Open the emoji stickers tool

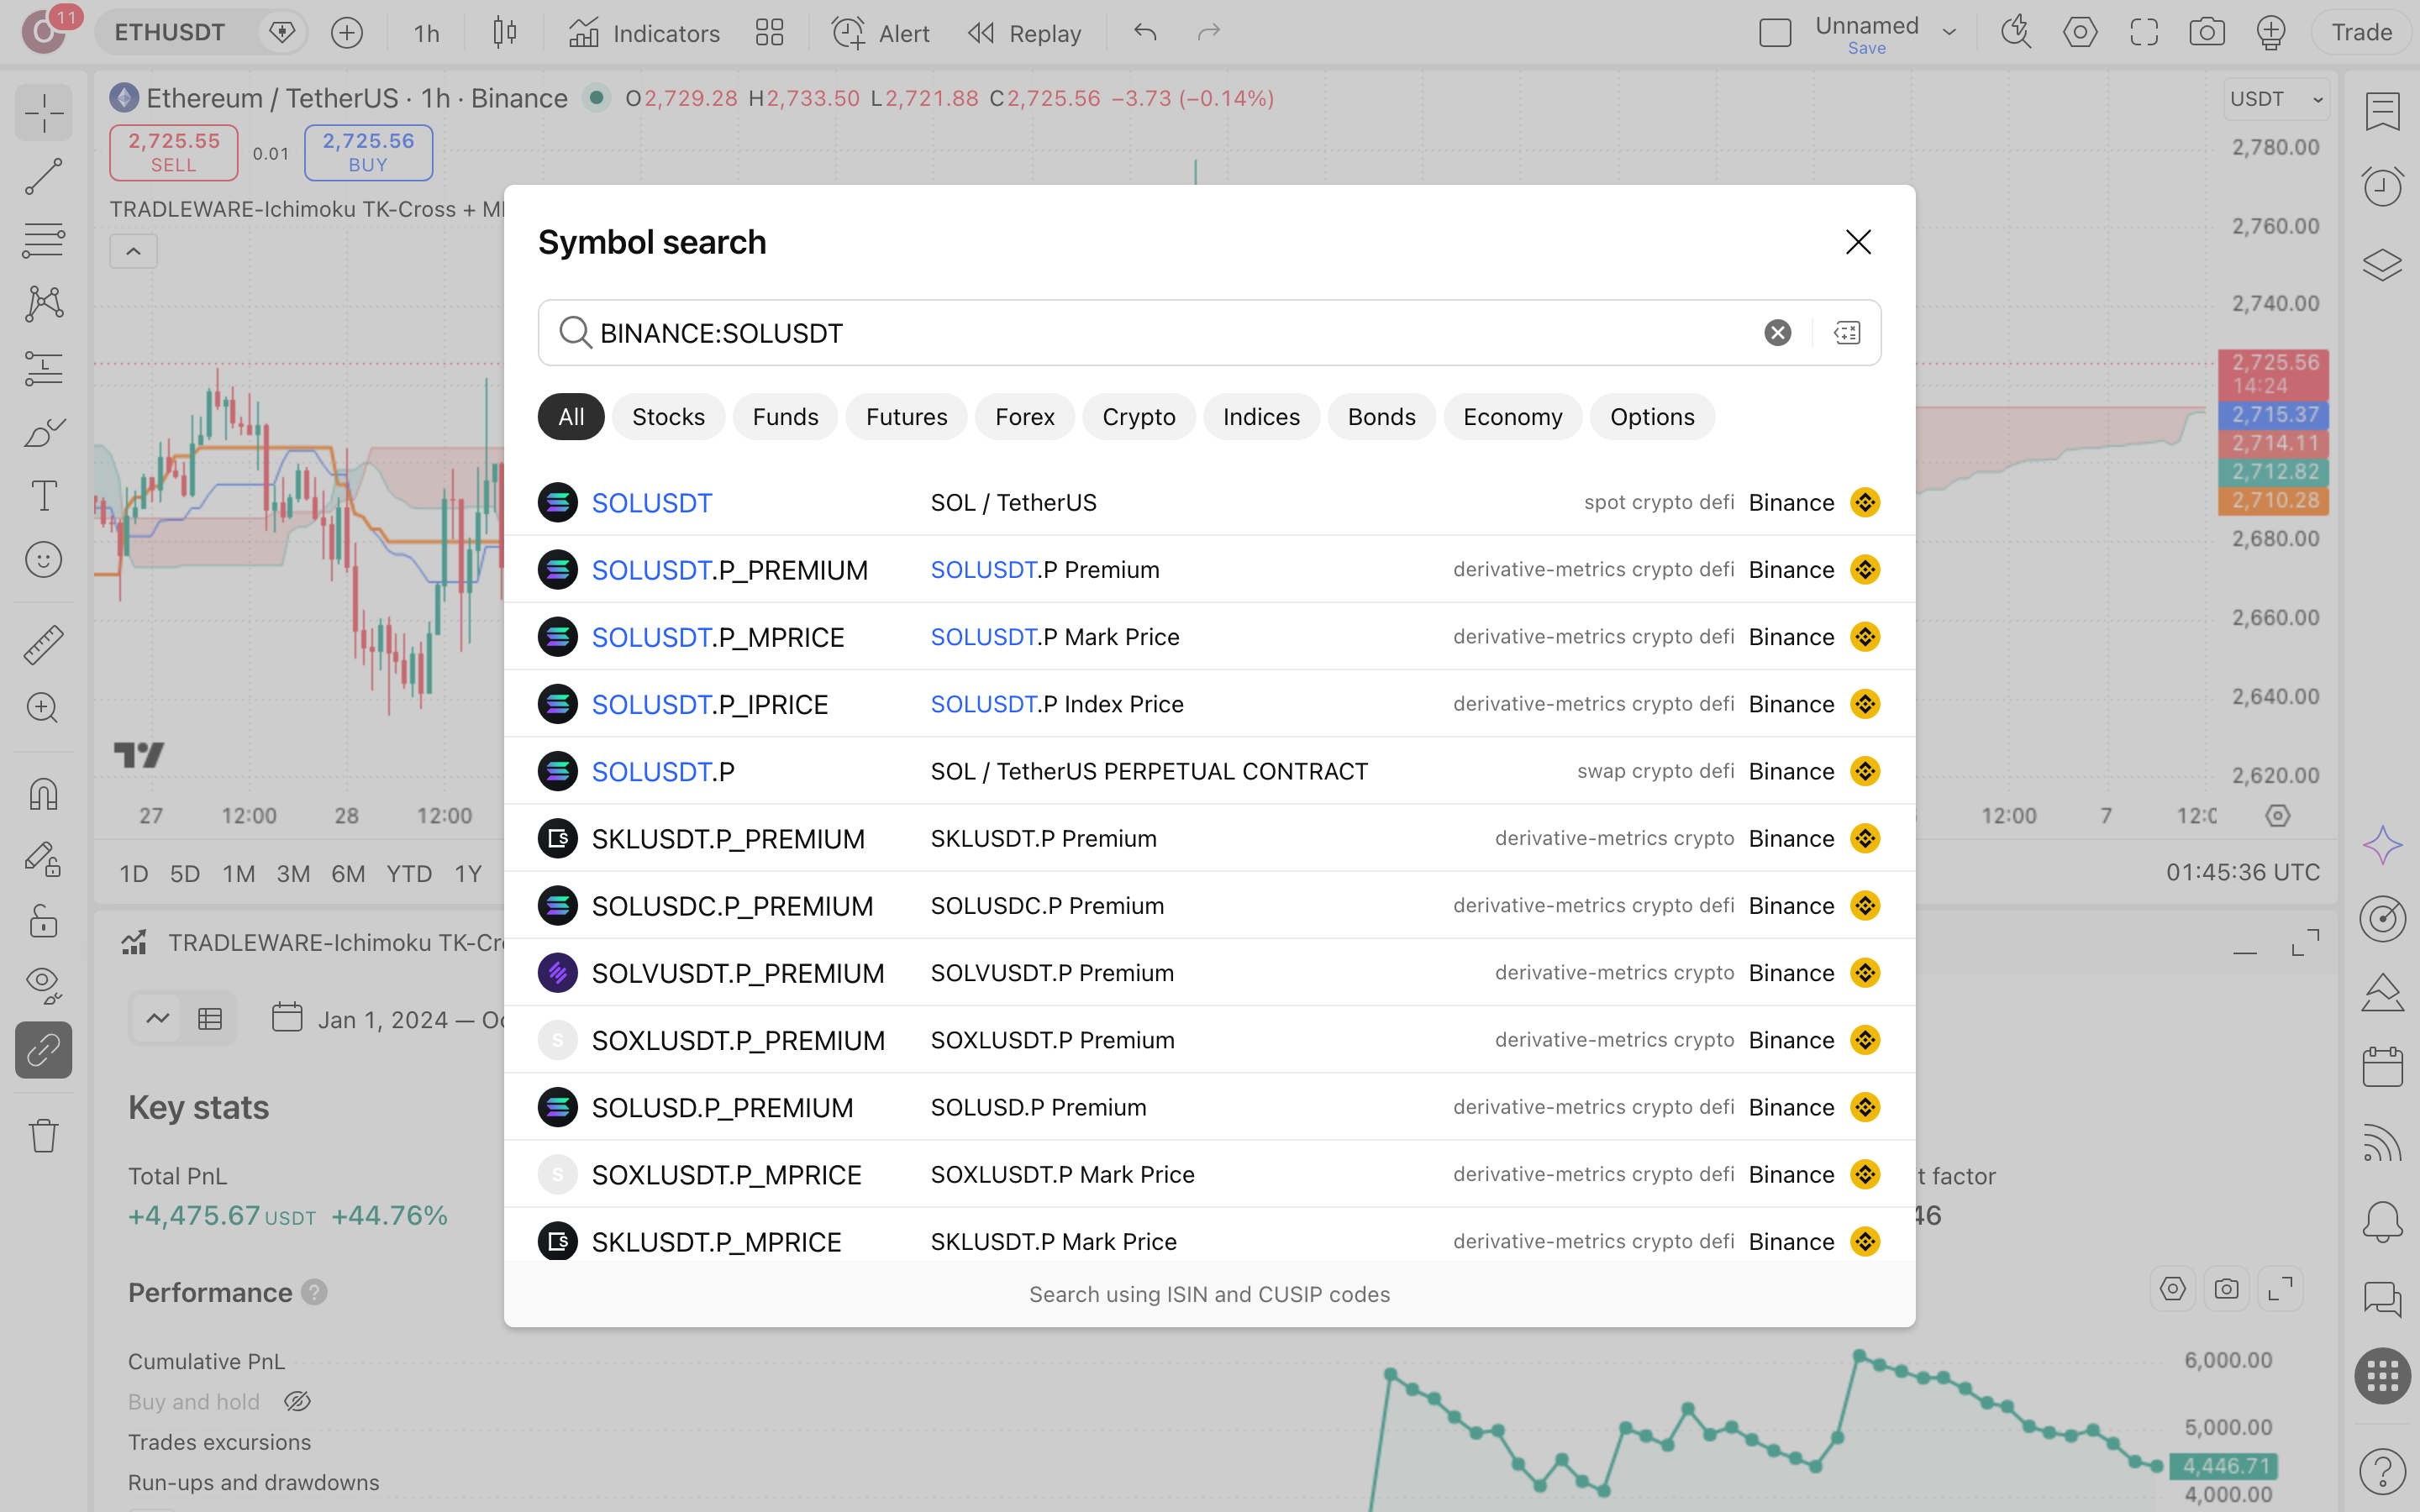pyautogui.click(x=43, y=560)
